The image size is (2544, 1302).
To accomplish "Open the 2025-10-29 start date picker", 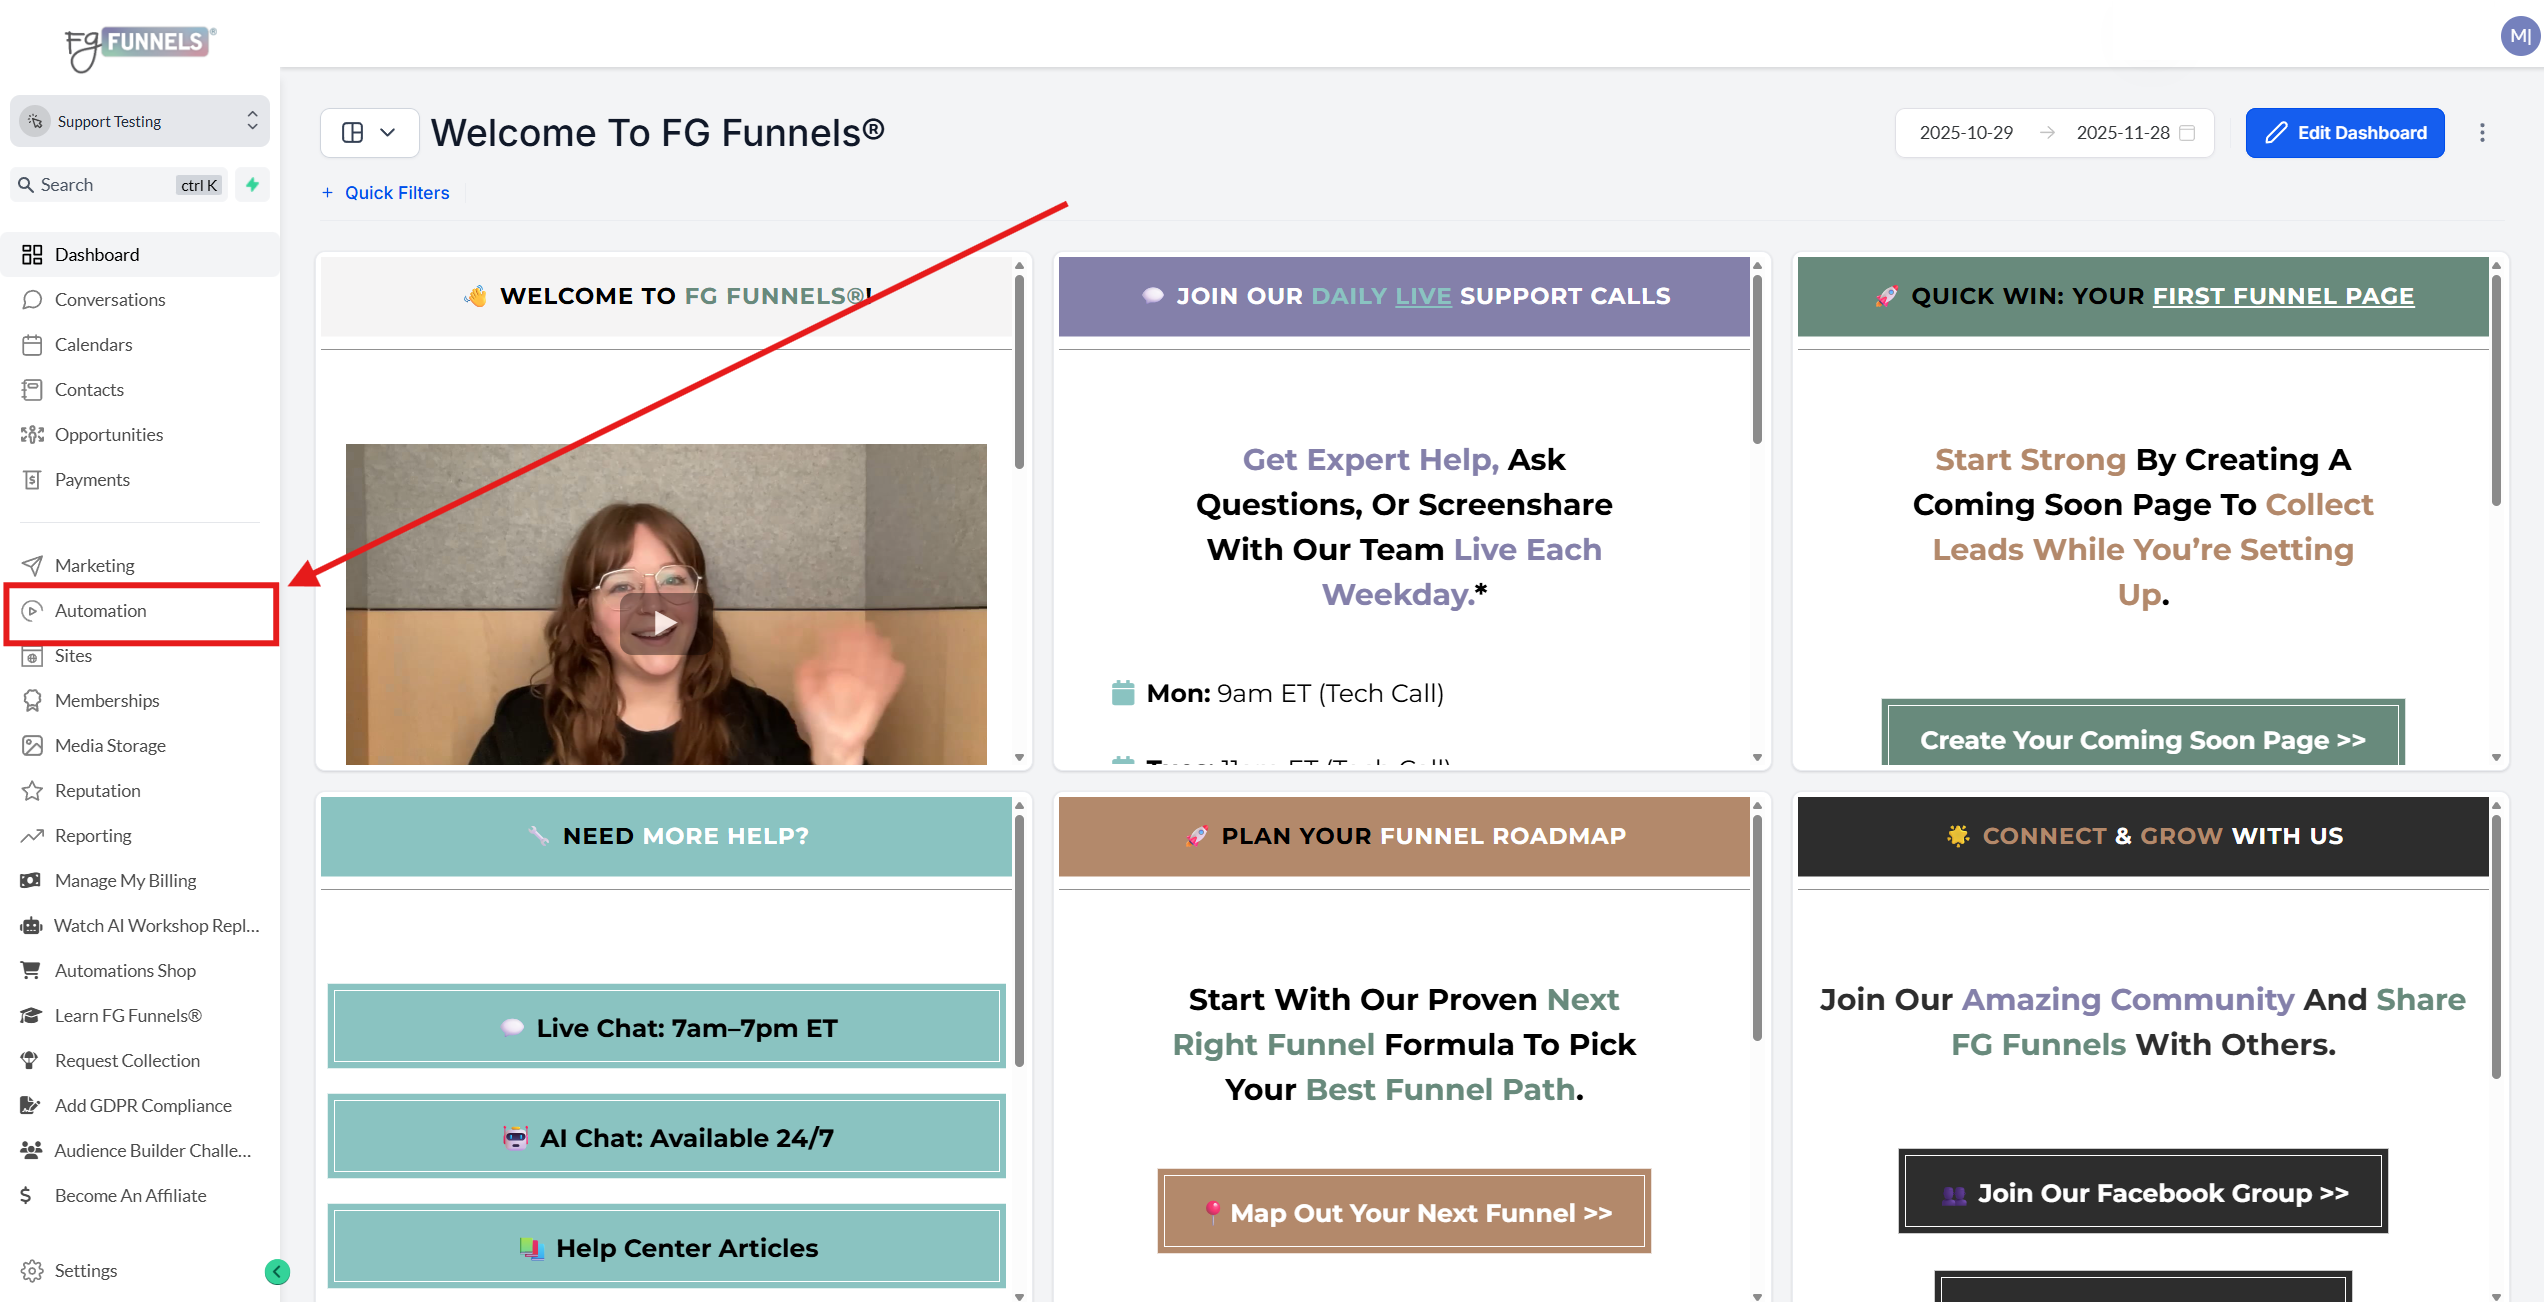I will (x=1965, y=133).
